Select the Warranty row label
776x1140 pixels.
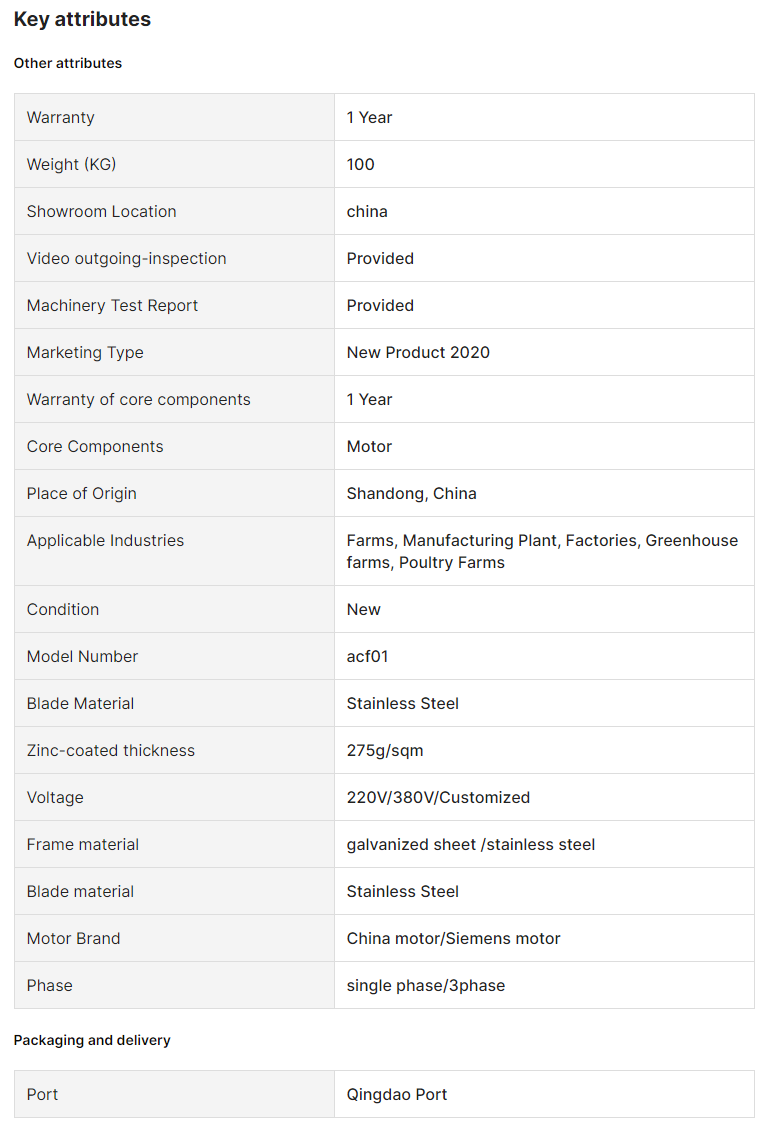coord(60,118)
